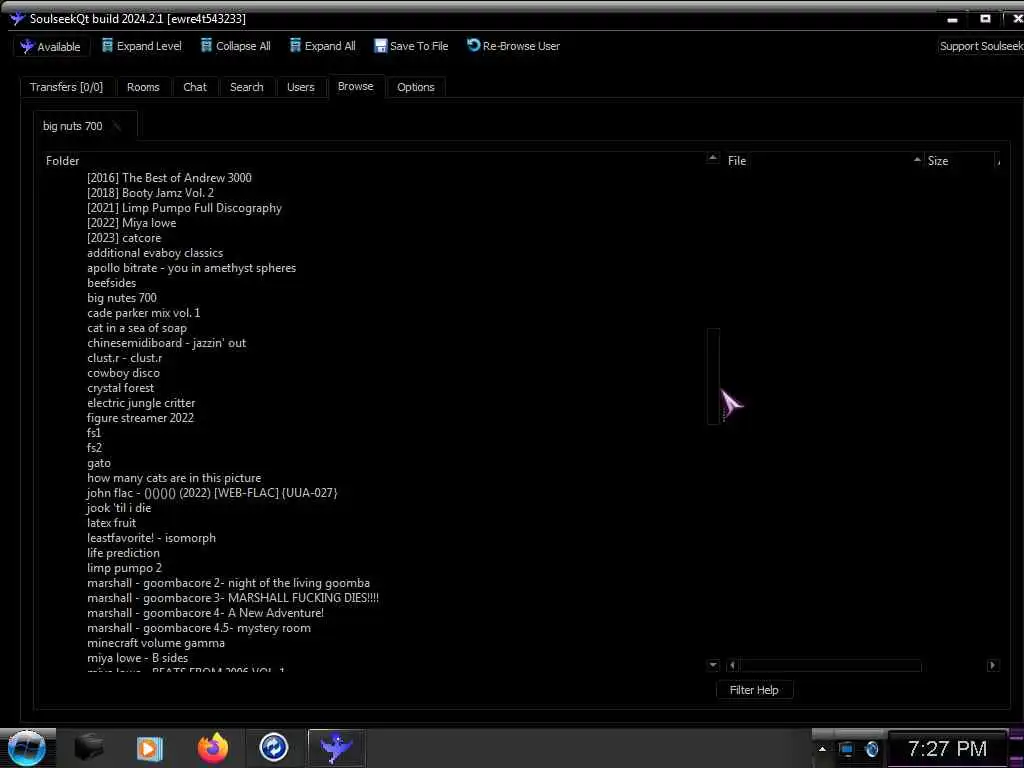Open the Search tab

(247, 87)
